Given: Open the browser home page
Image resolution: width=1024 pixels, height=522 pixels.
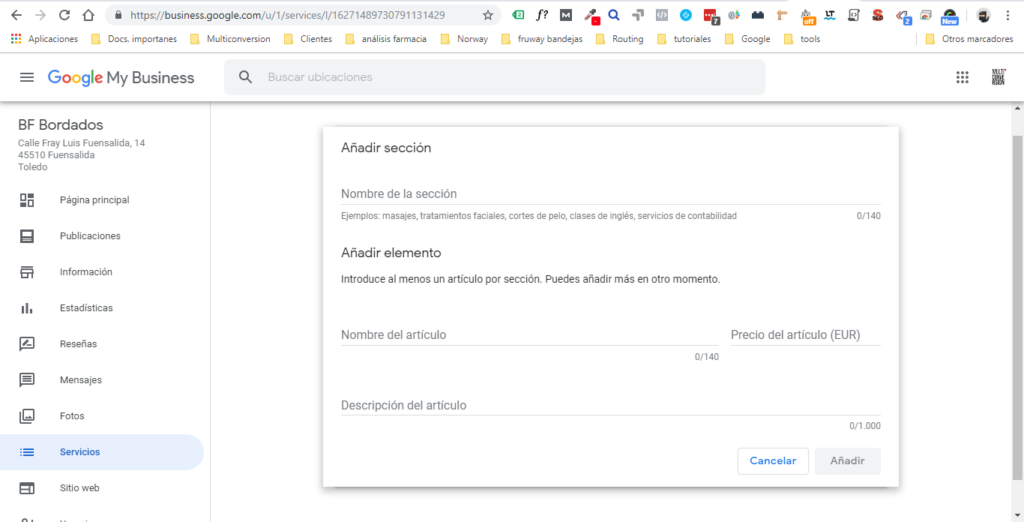Looking at the screenshot, I should point(88,15).
